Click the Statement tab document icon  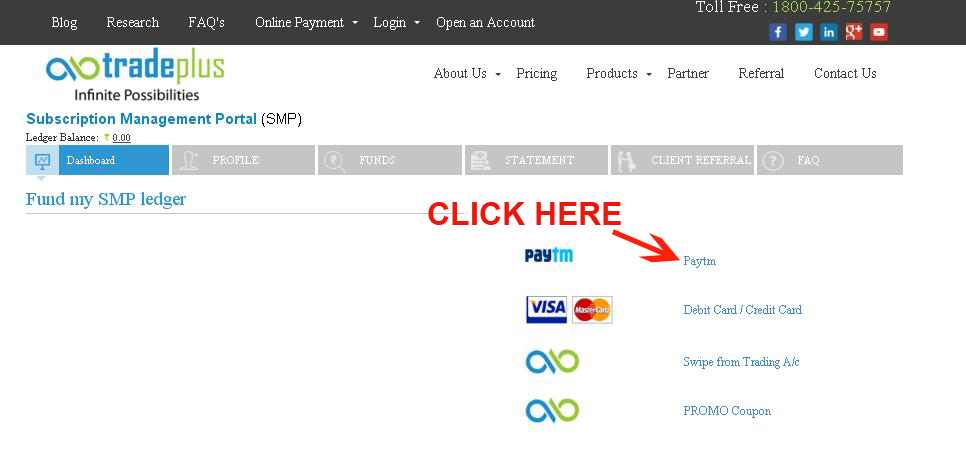481,161
